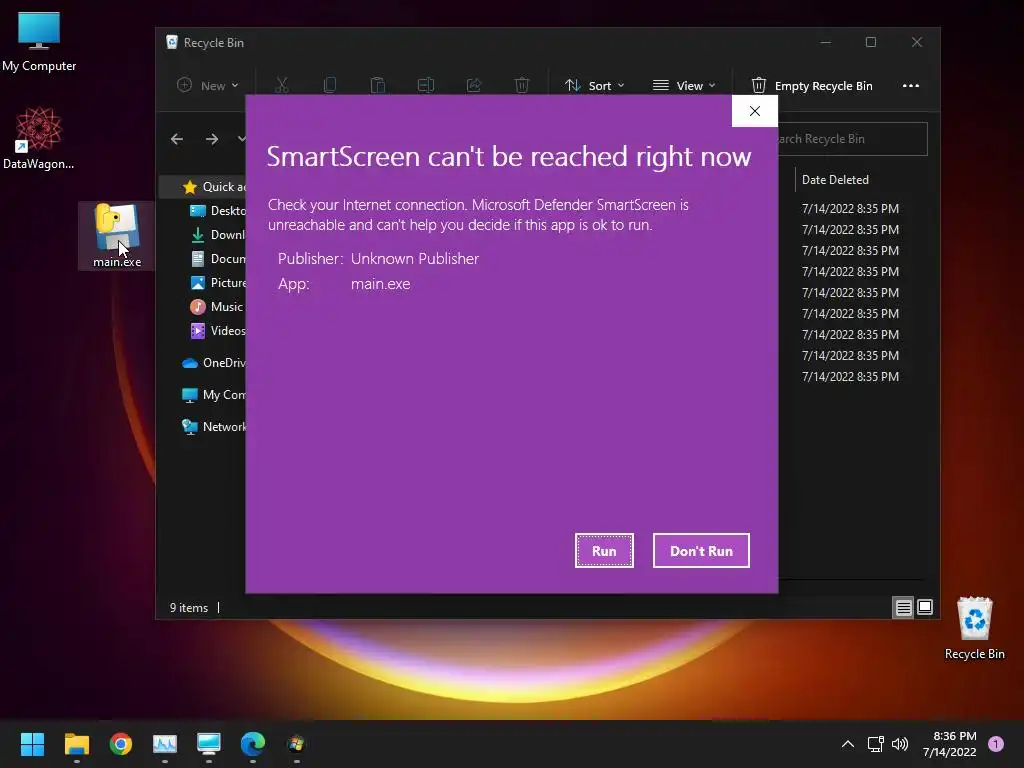Close the Recycle Bin window

tap(917, 42)
